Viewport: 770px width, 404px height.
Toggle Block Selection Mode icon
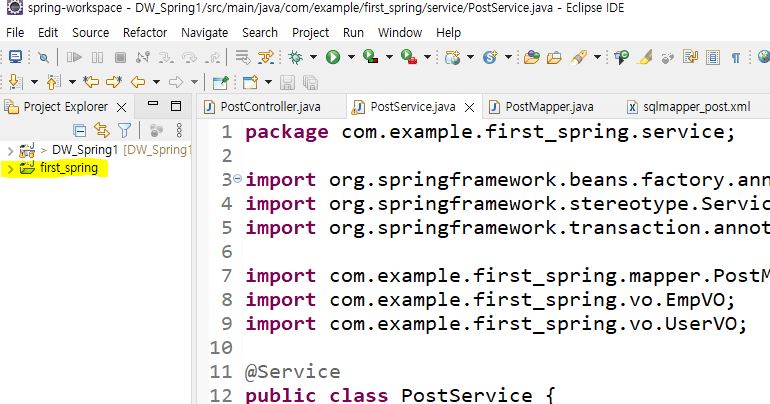coord(713,57)
